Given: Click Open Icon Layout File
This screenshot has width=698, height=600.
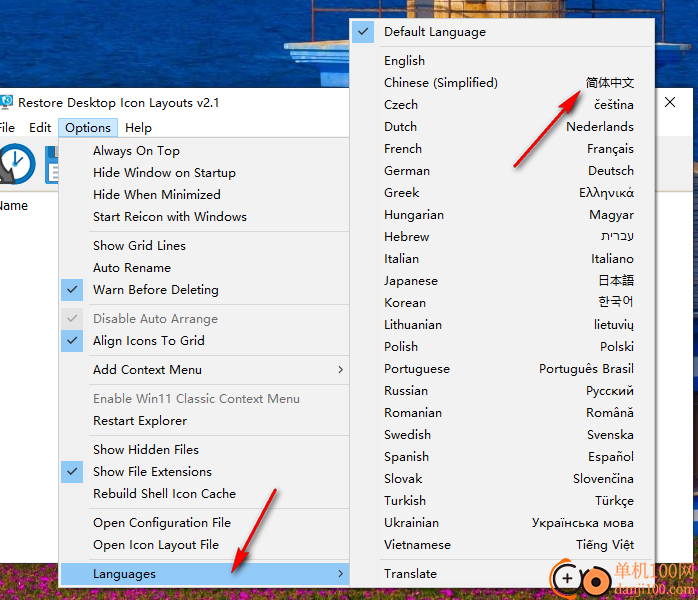Looking at the screenshot, I should (205, 545).
